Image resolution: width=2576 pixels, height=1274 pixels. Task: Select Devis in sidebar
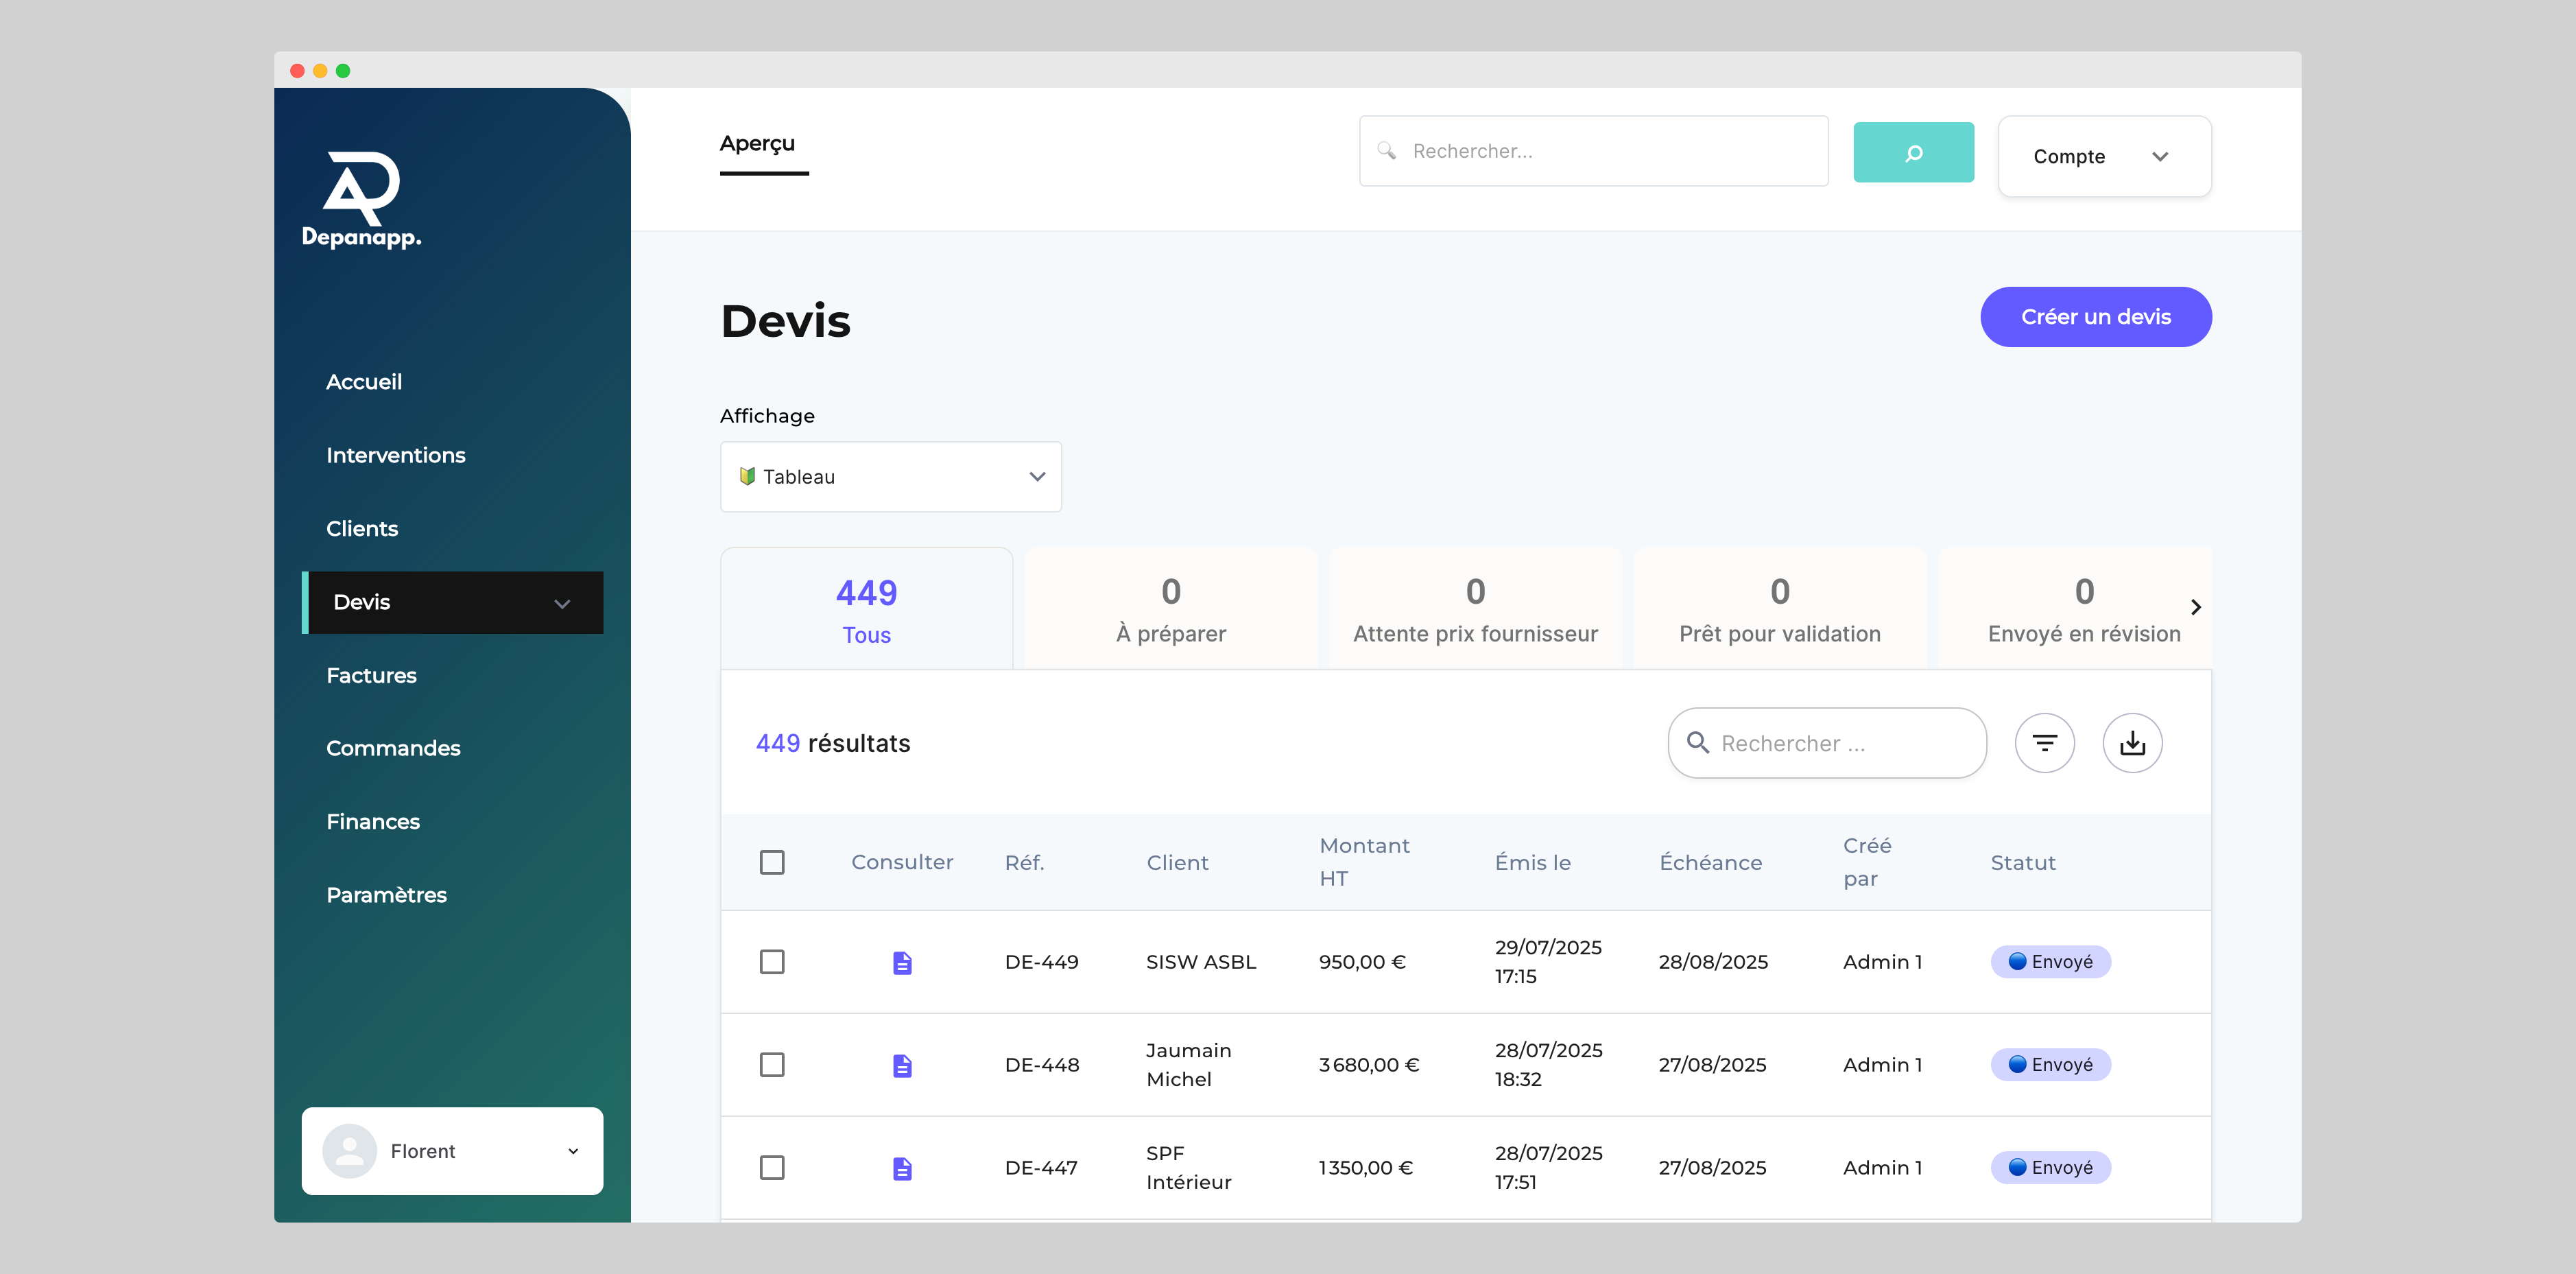[x=452, y=602]
